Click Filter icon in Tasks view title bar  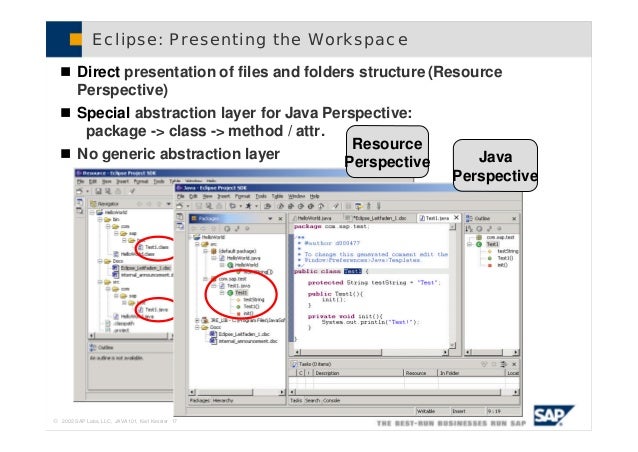504,364
